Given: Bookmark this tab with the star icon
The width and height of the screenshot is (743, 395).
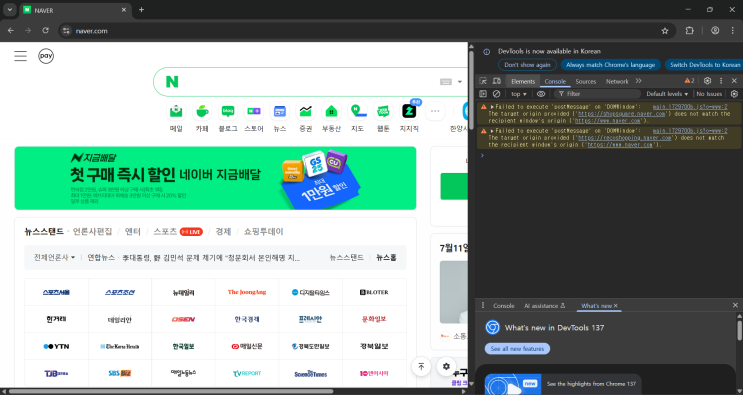Looking at the screenshot, I should (x=665, y=31).
